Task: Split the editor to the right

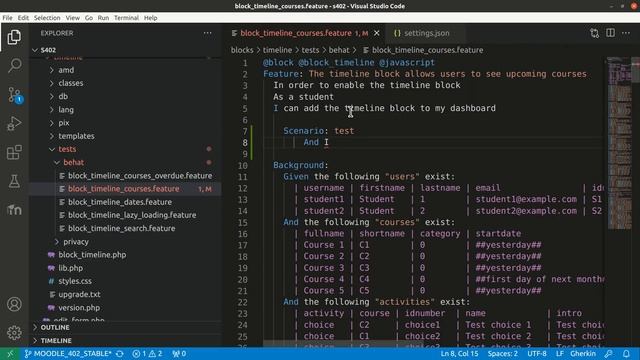Action: (x=610, y=33)
